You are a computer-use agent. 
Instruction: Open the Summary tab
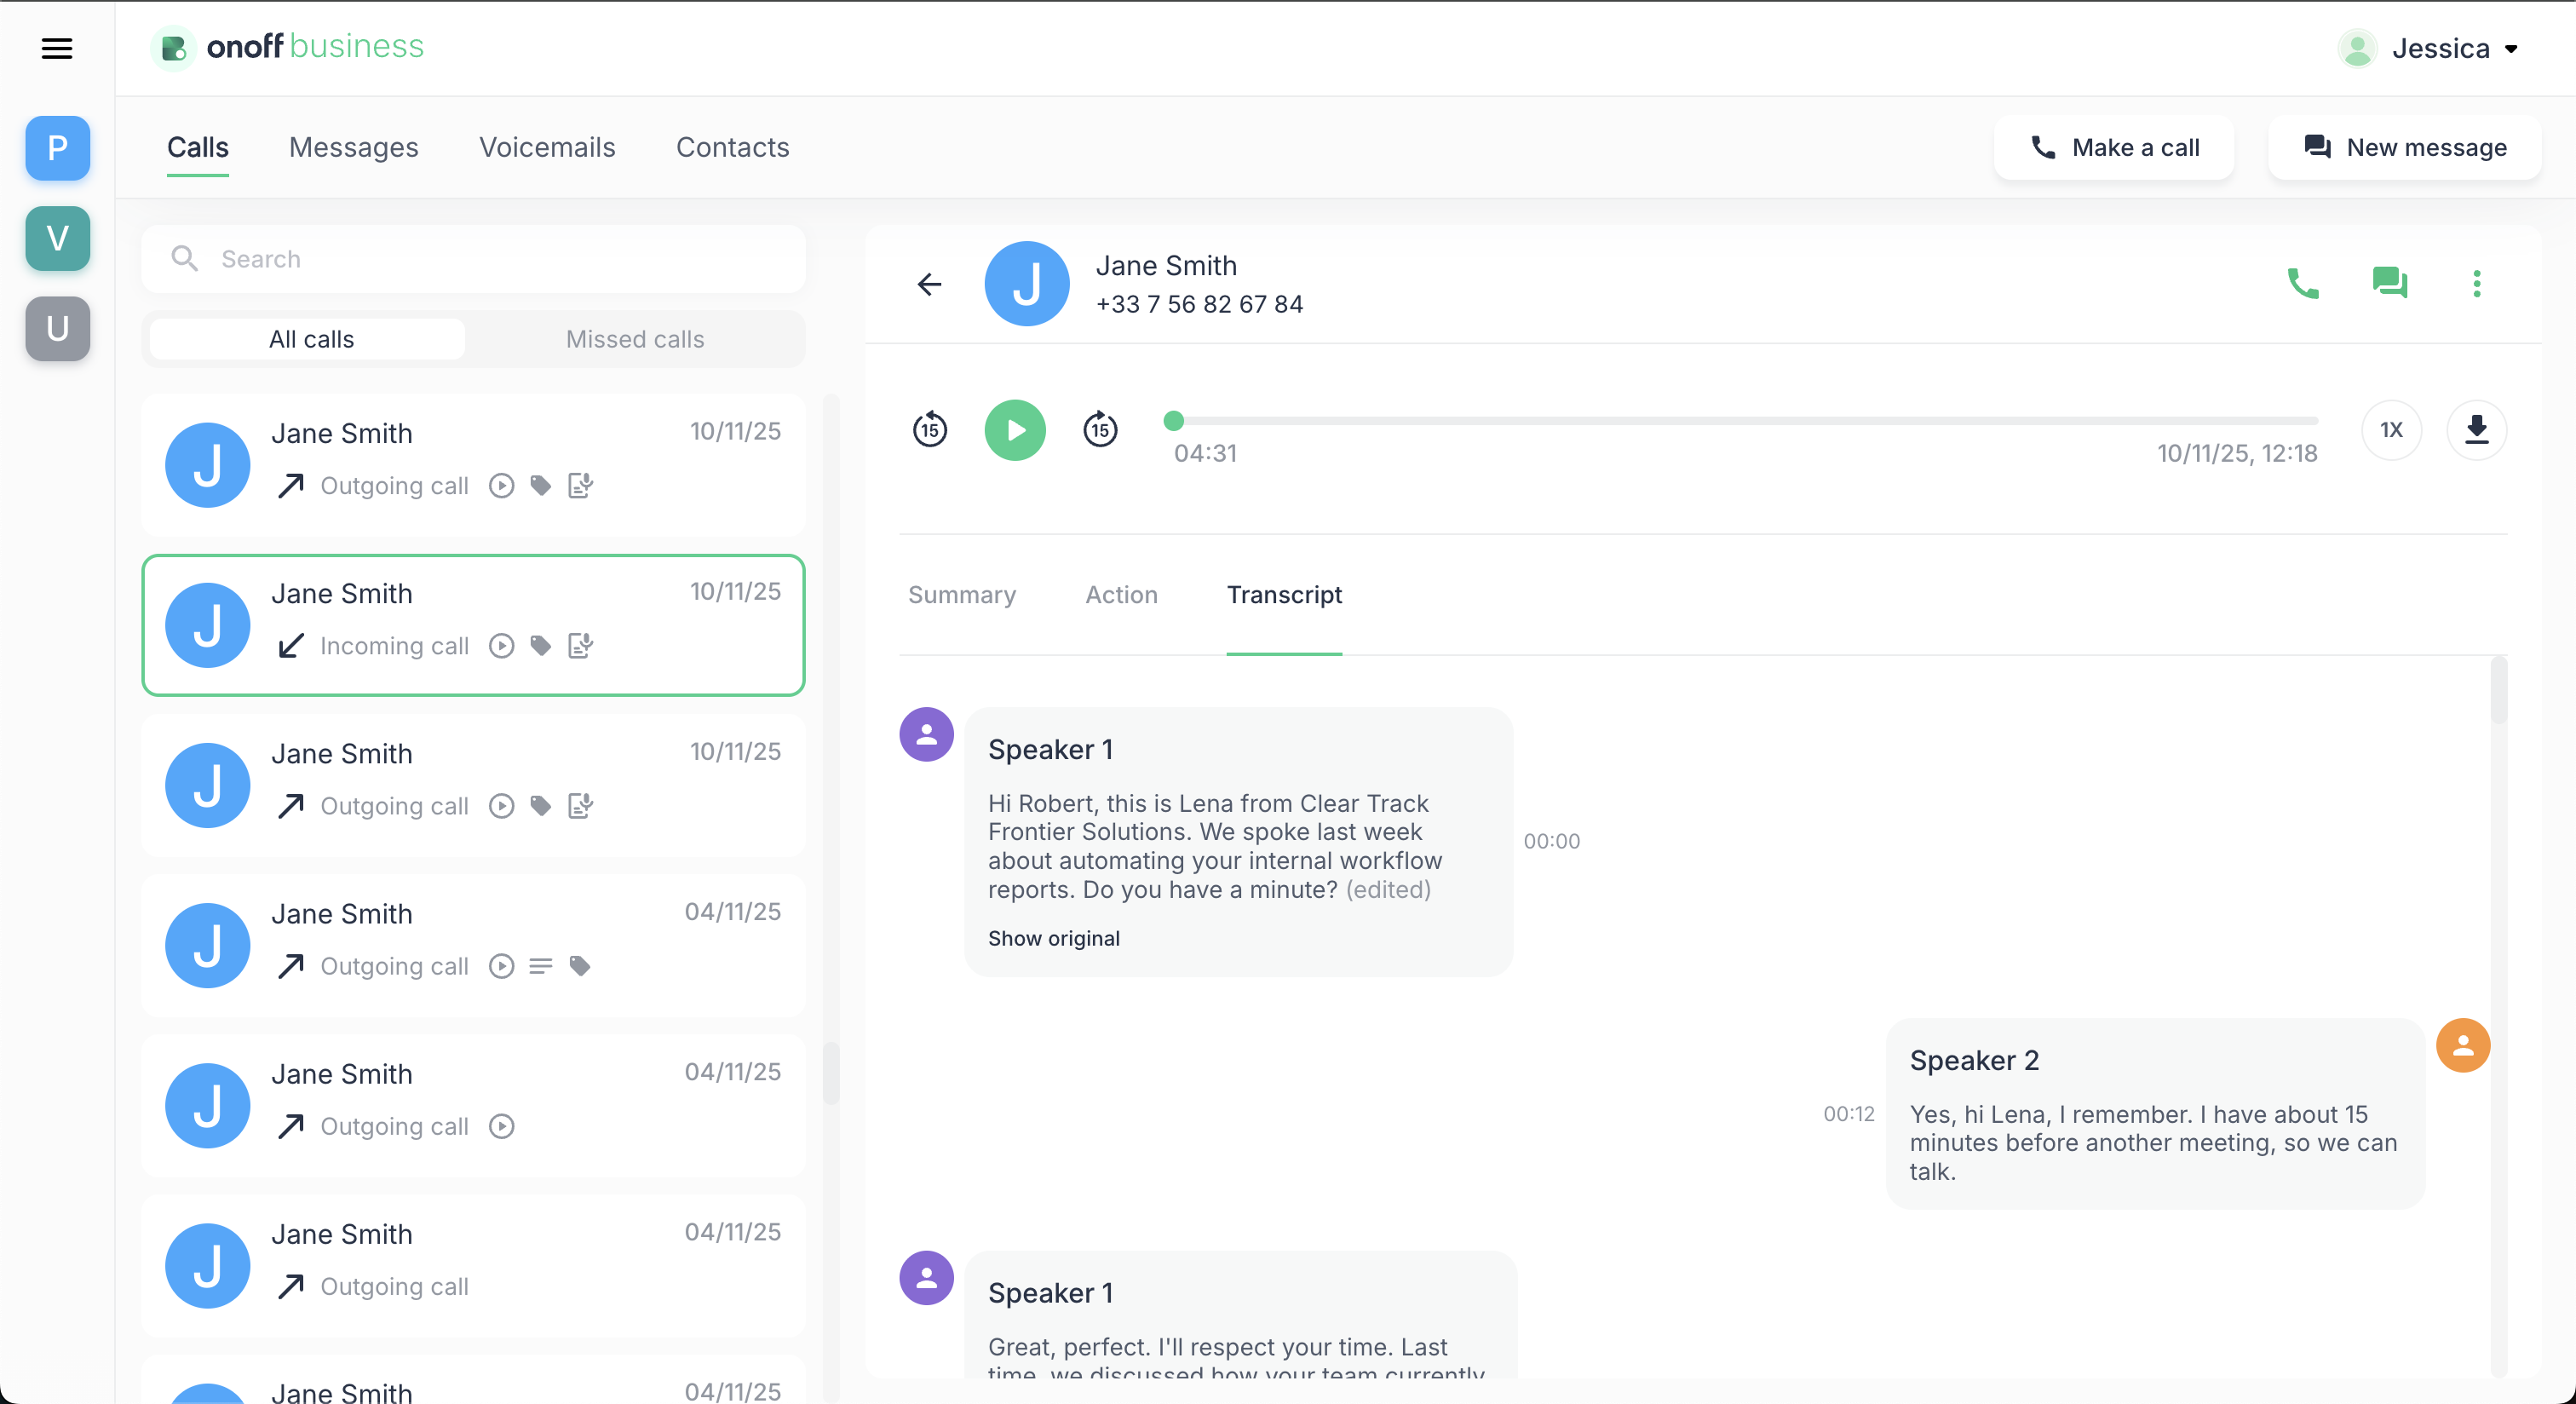tap(962, 595)
